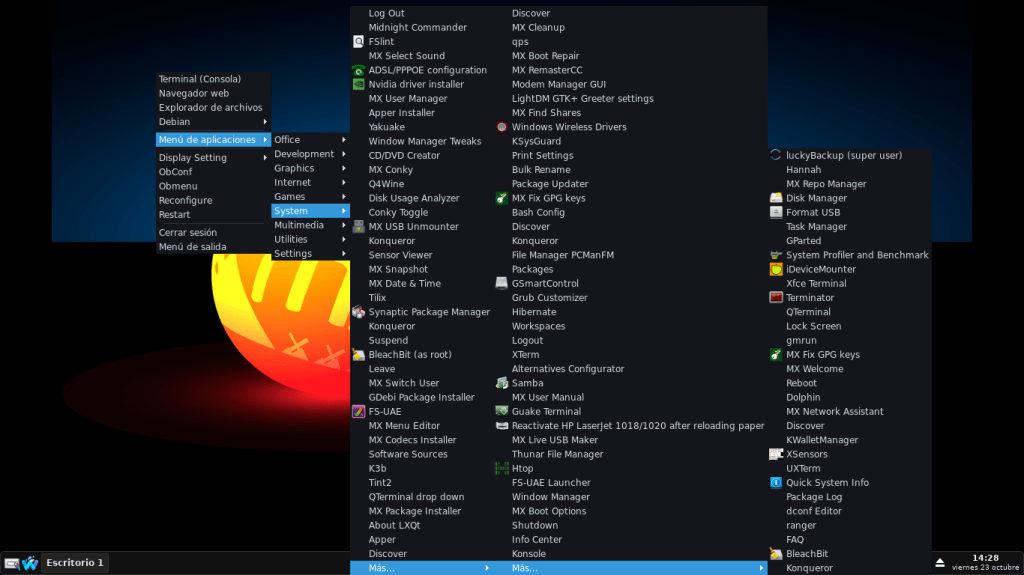The image size is (1024, 575).
Task: Launch Nvidia driver installer via its icon
Action: click(x=359, y=85)
